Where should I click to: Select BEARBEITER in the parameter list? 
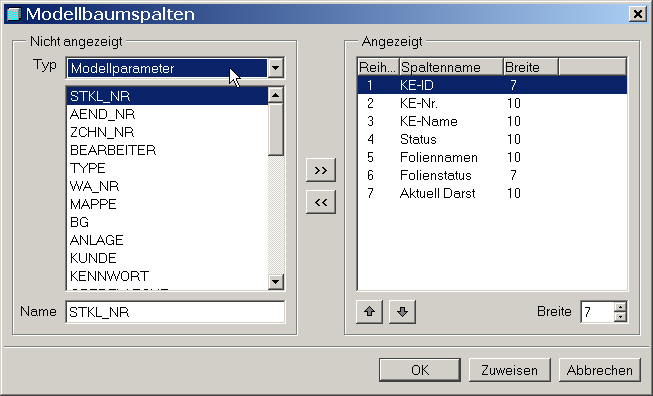tap(167, 150)
